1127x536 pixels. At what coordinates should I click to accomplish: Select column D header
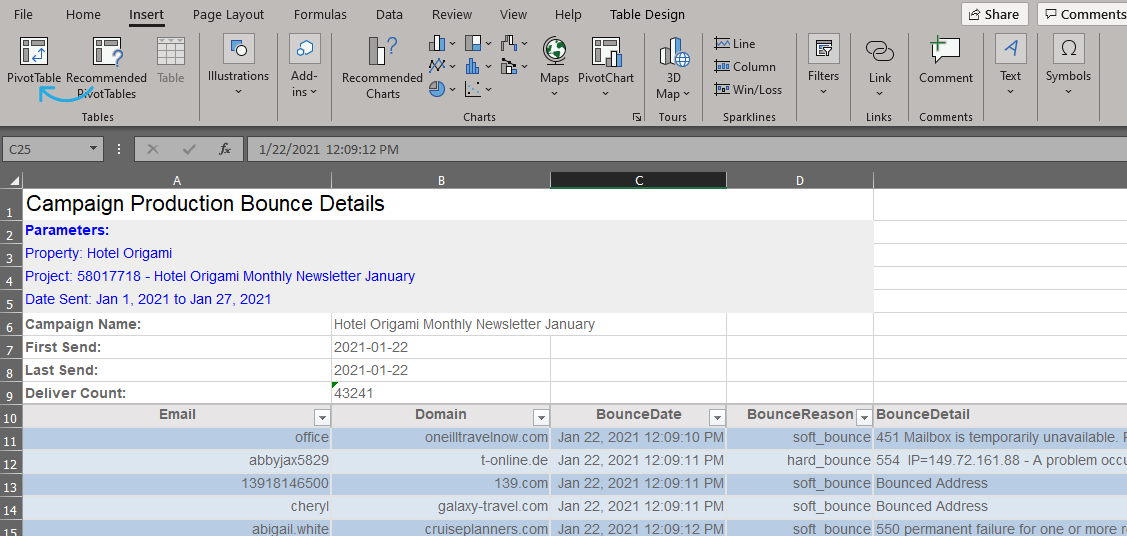click(x=800, y=180)
